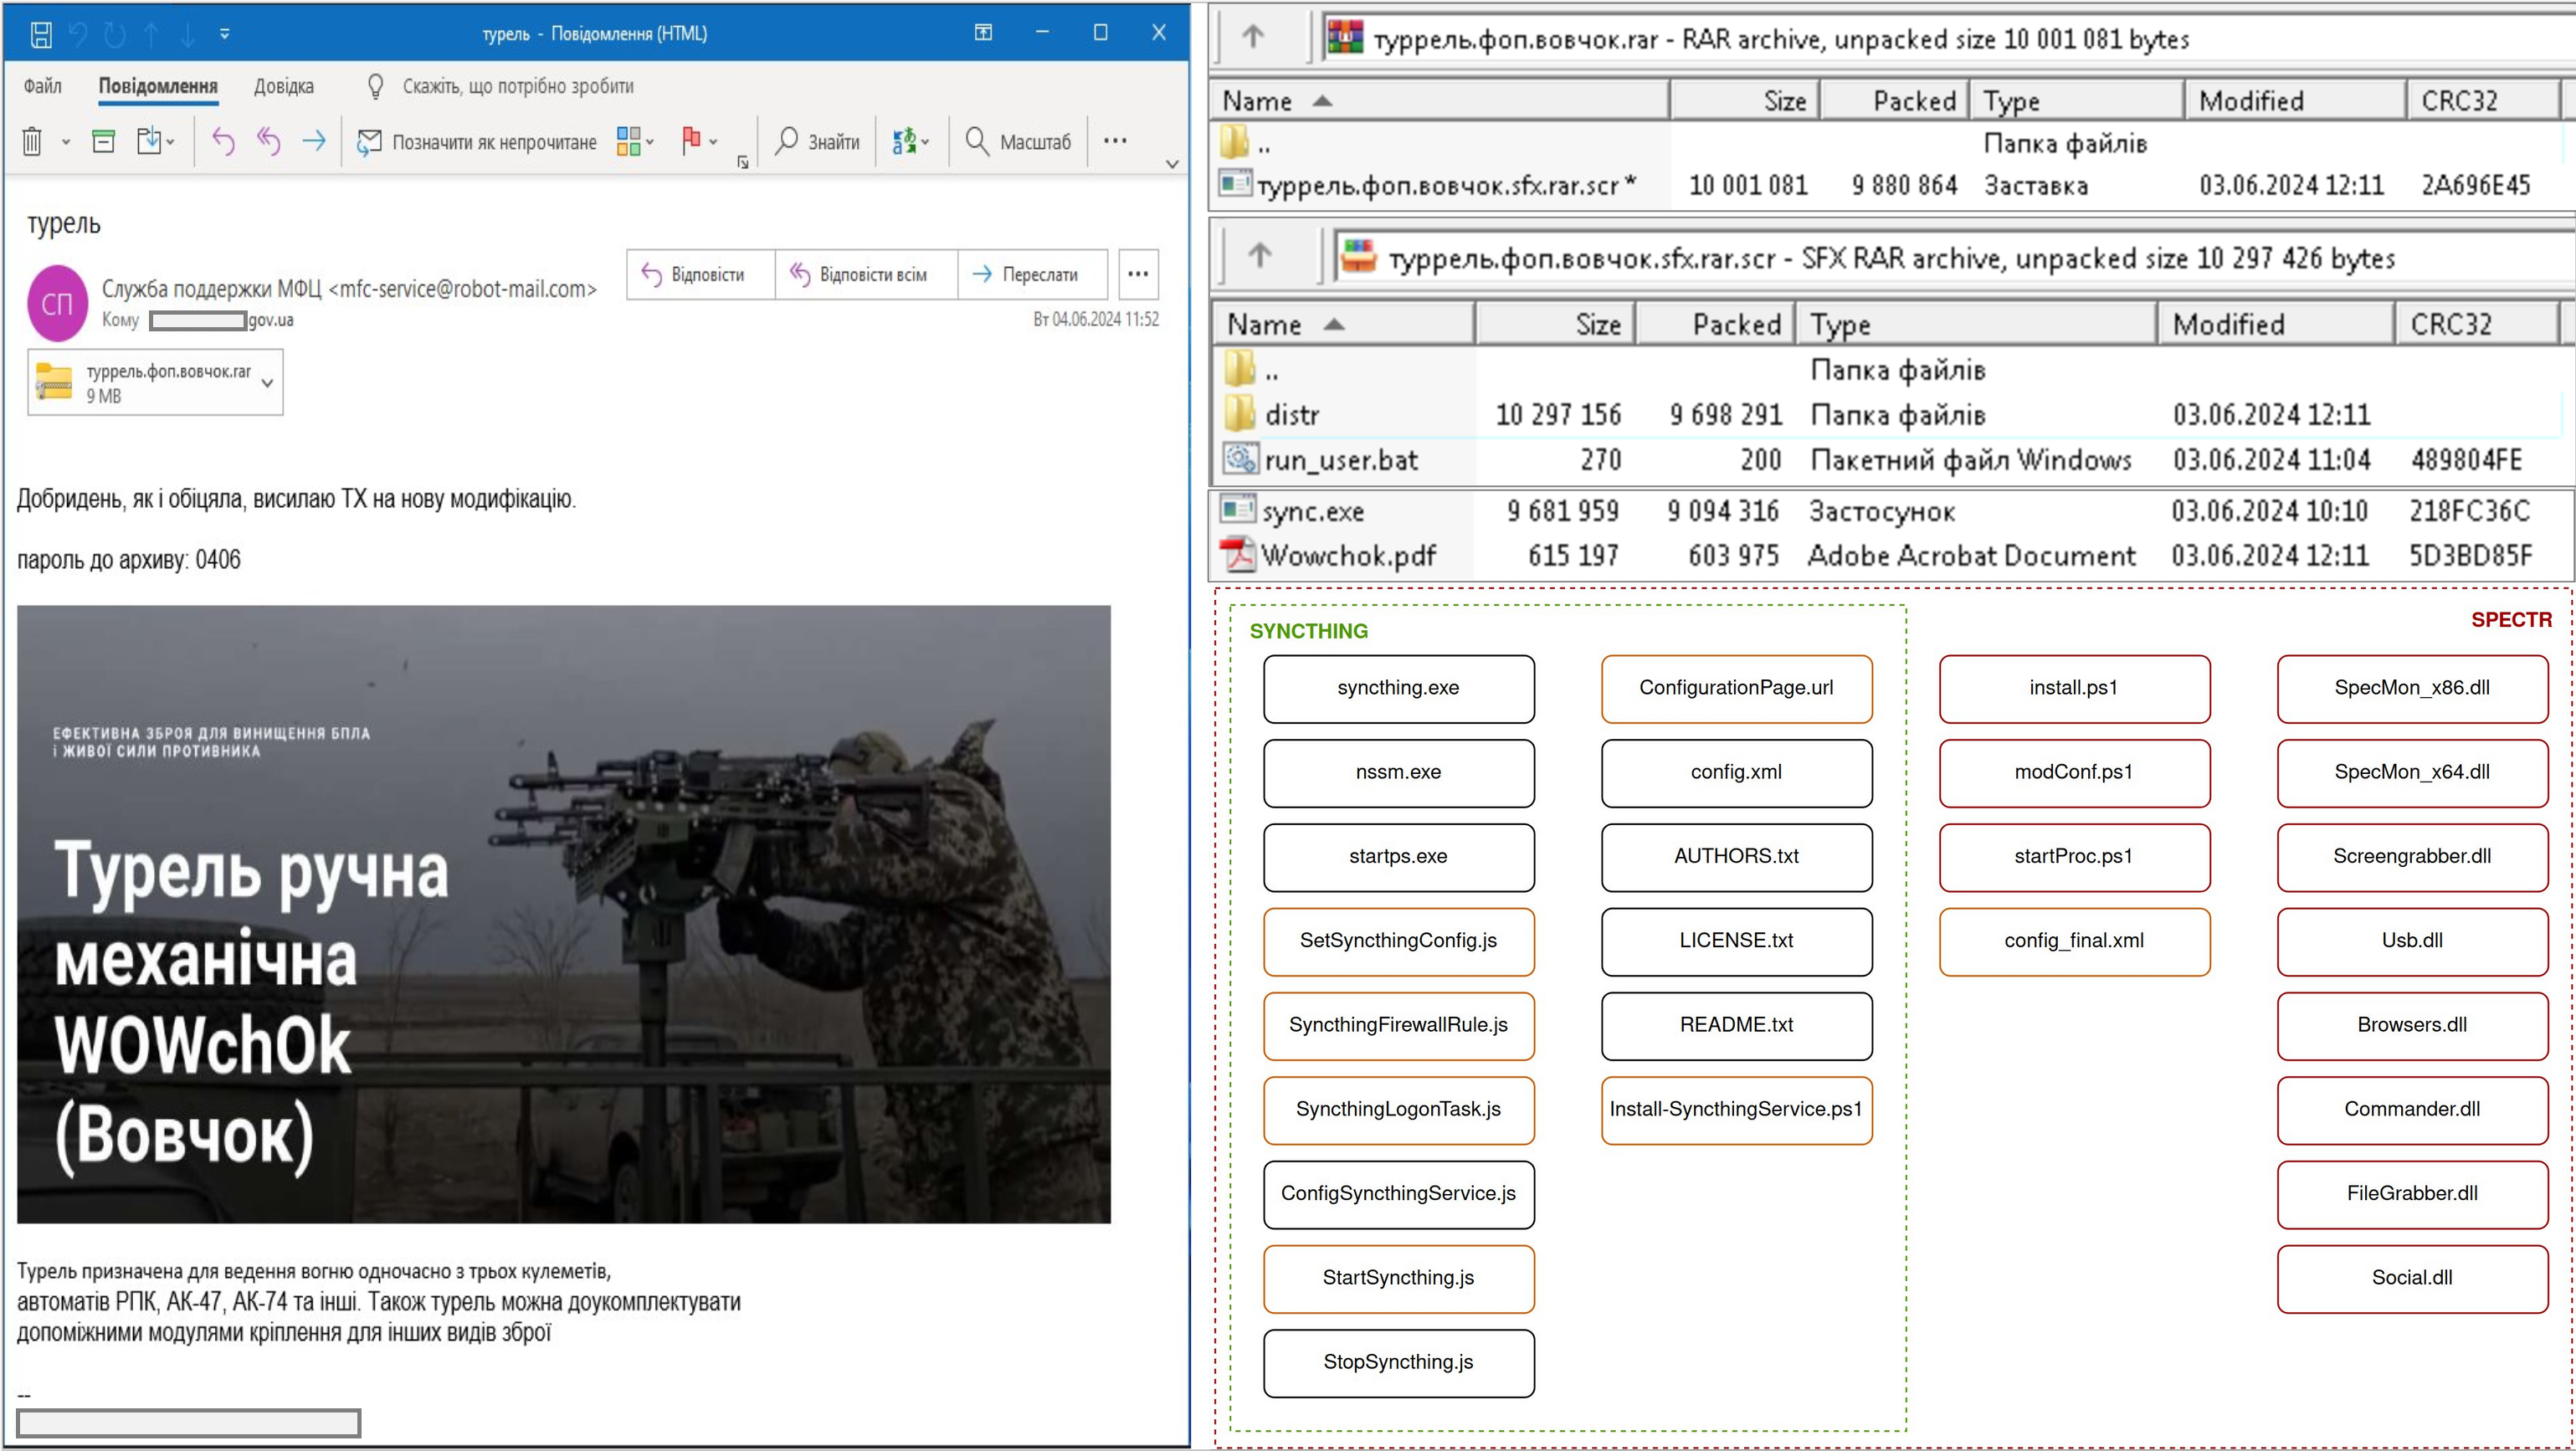Click the Reply All icon in ribbon
The height and width of the screenshot is (1451, 2576).
268,142
